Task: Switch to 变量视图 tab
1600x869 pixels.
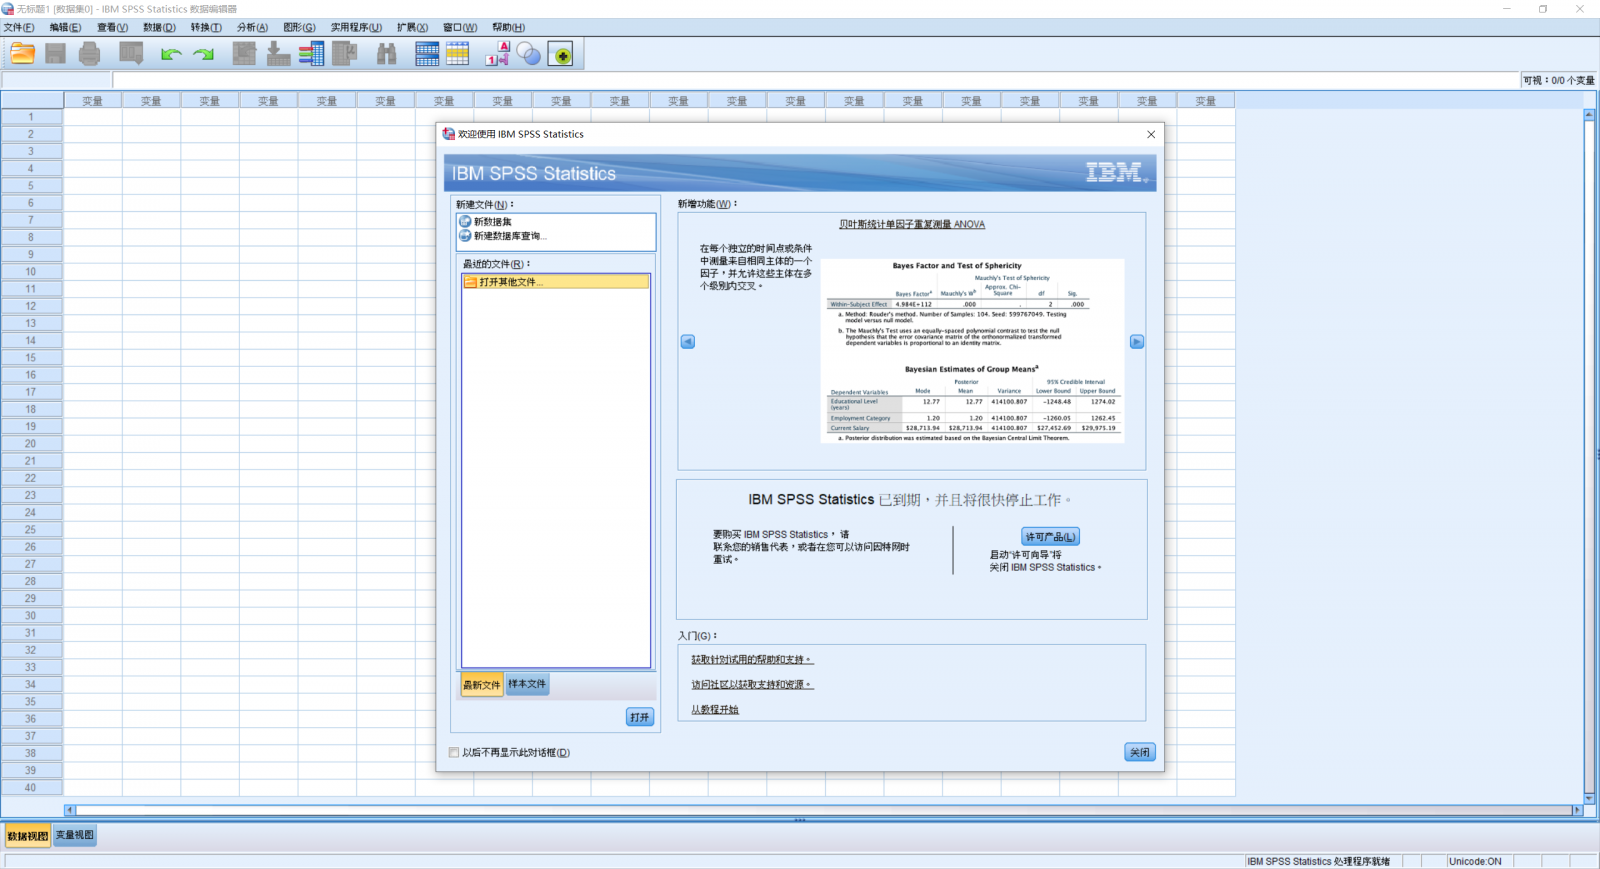Action: click(75, 836)
